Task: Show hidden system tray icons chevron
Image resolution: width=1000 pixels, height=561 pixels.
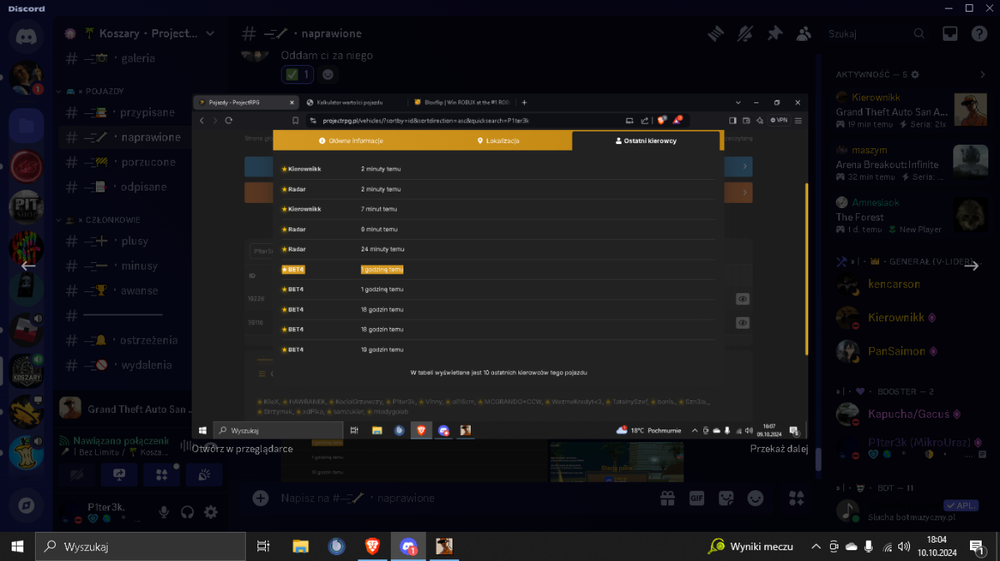Action: pos(816,546)
